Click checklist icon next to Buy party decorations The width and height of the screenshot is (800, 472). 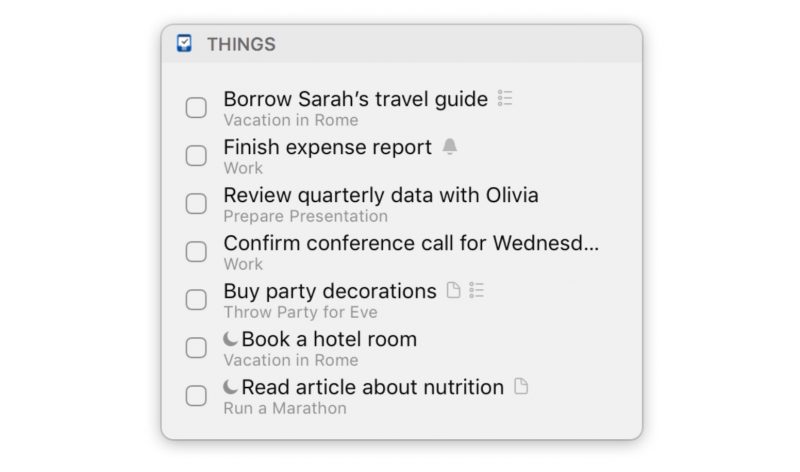(x=476, y=290)
